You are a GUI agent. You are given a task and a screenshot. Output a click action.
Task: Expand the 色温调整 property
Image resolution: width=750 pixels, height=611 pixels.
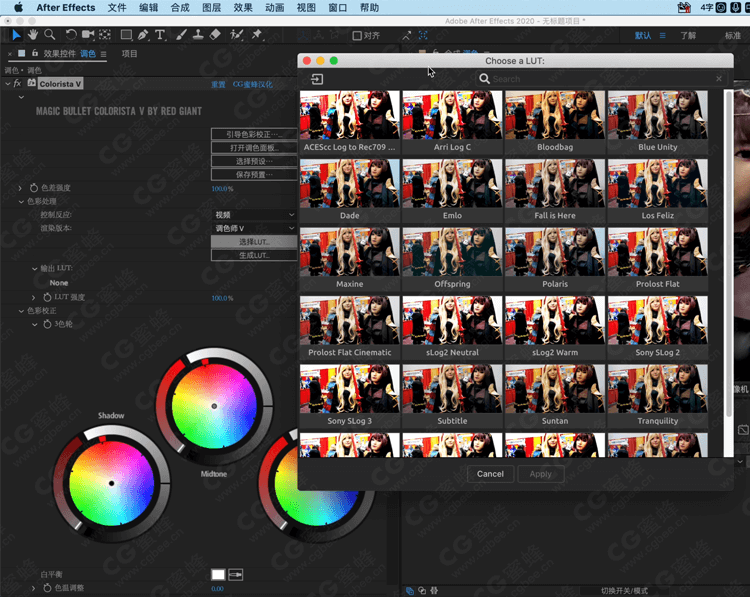point(33,588)
